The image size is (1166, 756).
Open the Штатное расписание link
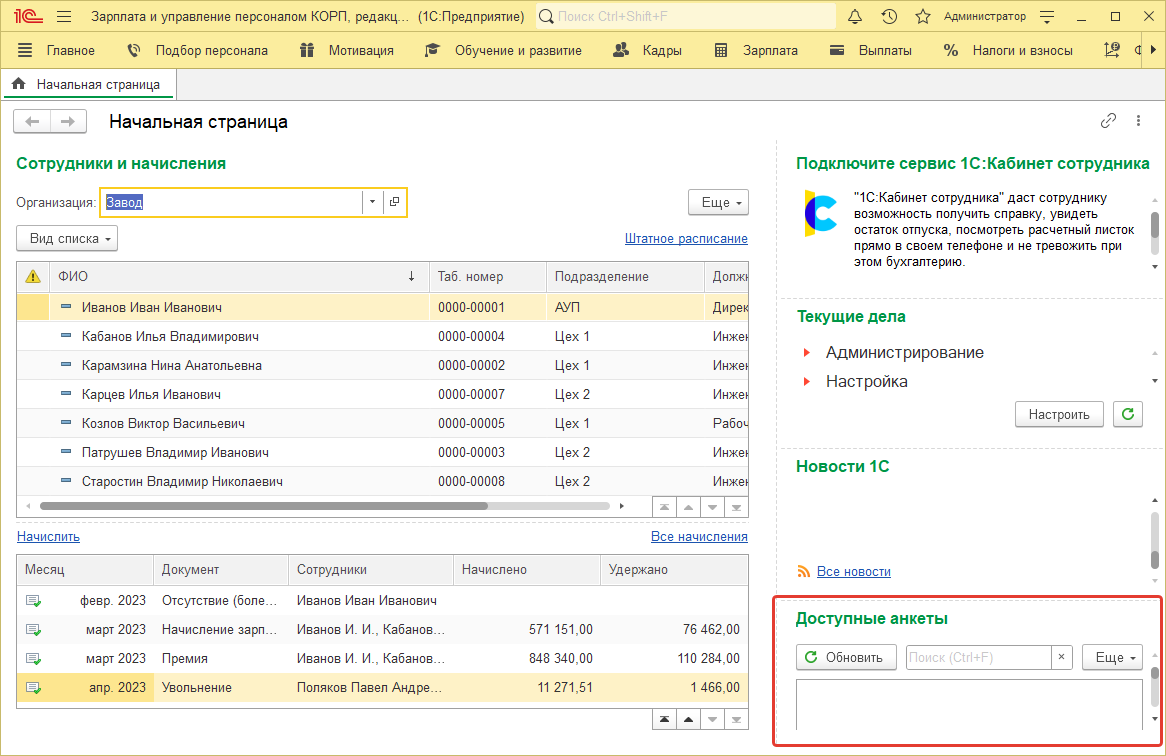click(x=686, y=239)
